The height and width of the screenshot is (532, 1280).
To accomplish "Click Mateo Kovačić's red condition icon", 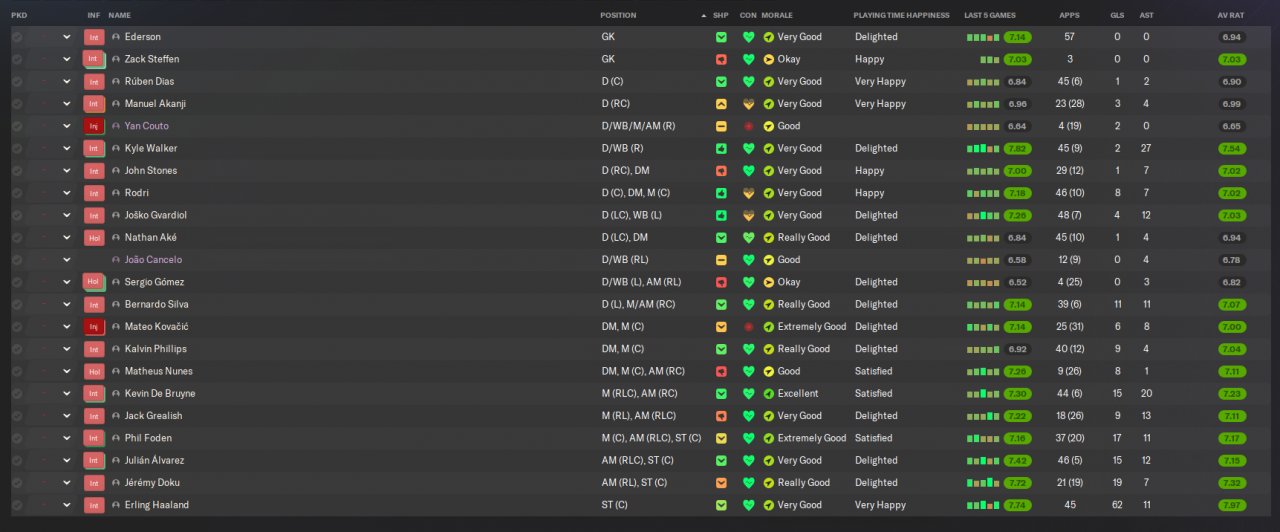I will click(748, 327).
